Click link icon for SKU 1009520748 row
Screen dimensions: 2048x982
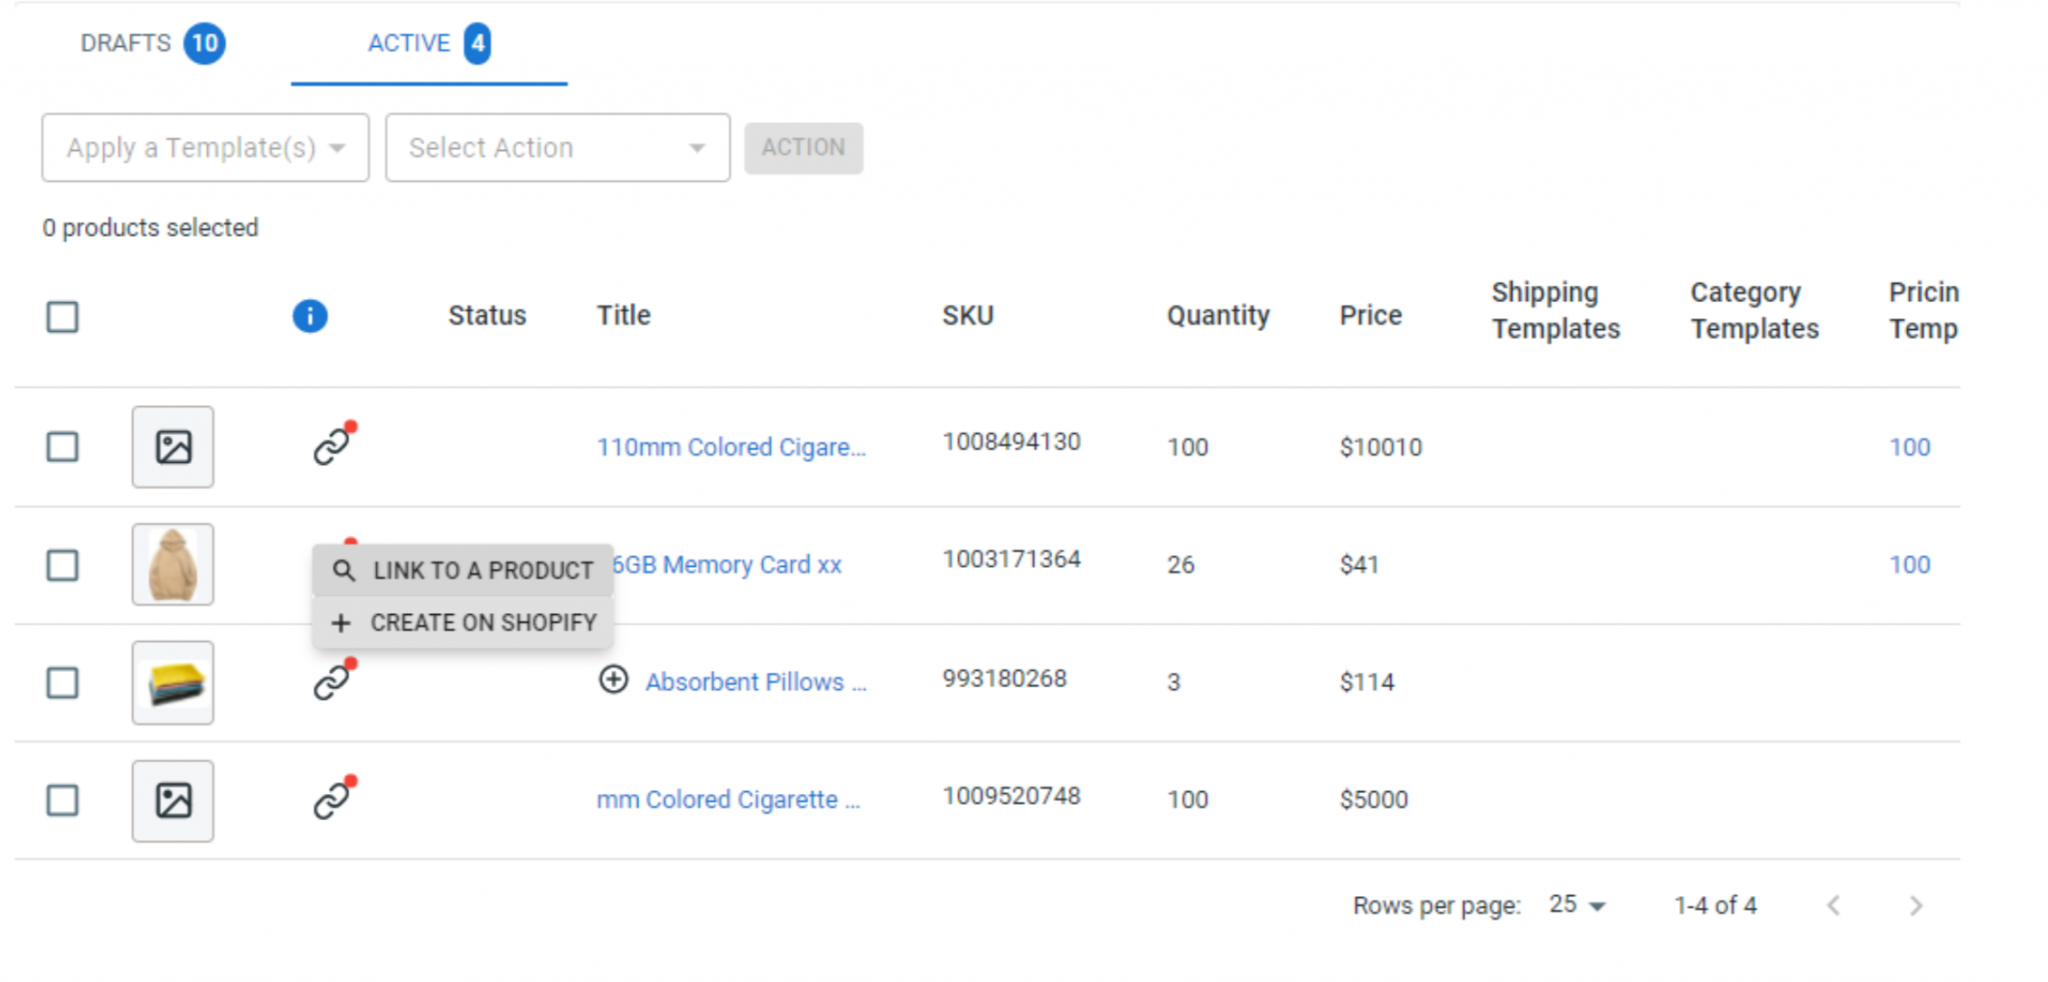(x=332, y=800)
